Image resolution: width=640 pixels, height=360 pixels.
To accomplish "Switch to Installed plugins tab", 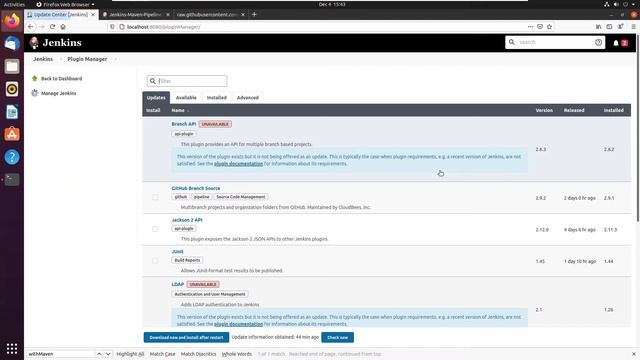I will (216, 98).
